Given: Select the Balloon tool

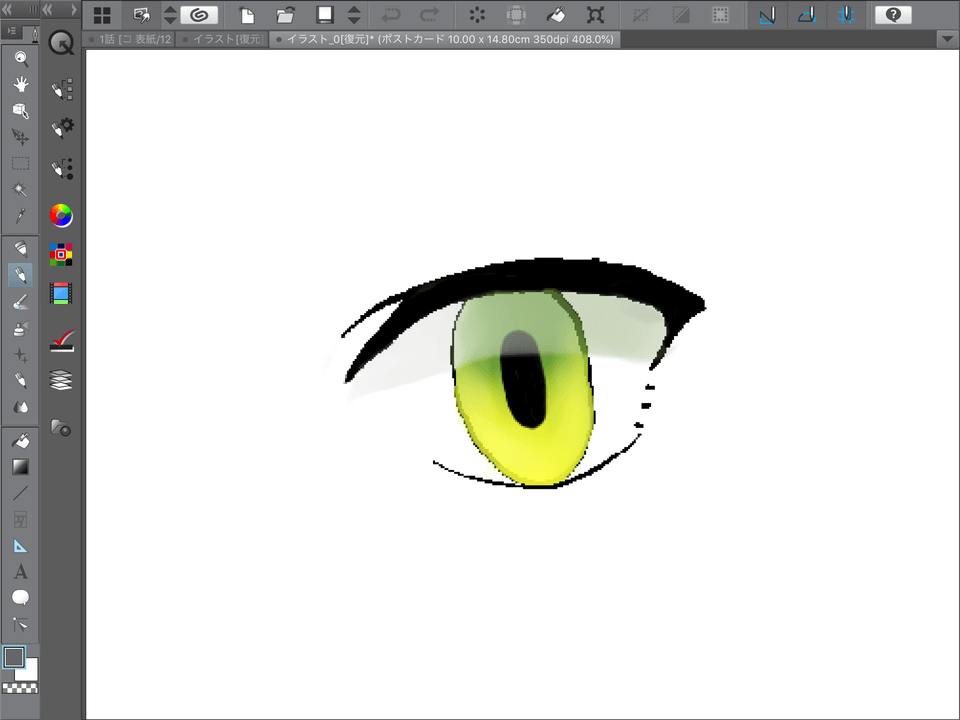Looking at the screenshot, I should 21,597.
